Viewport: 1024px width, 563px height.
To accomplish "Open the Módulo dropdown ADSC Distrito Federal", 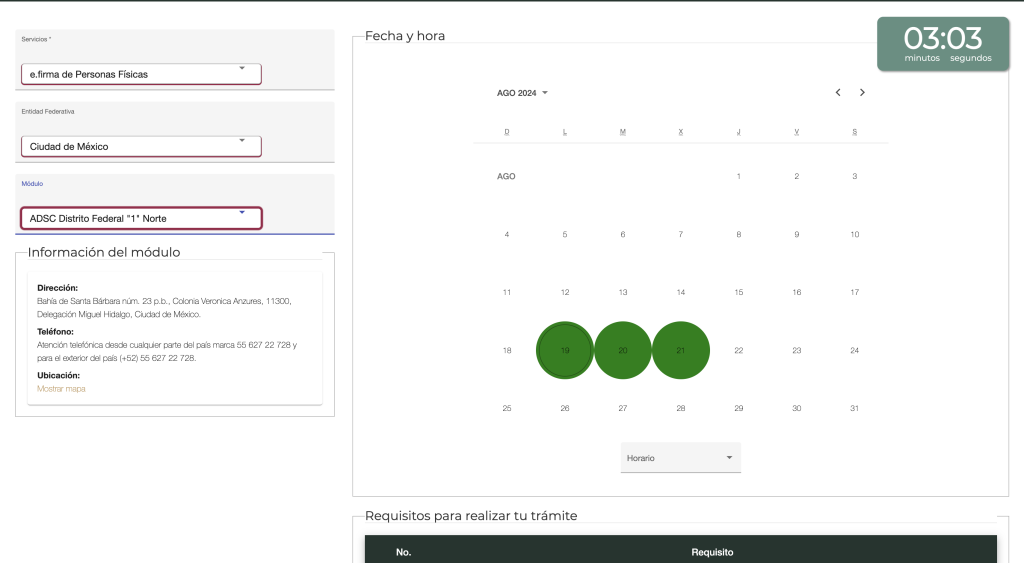I will click(141, 218).
